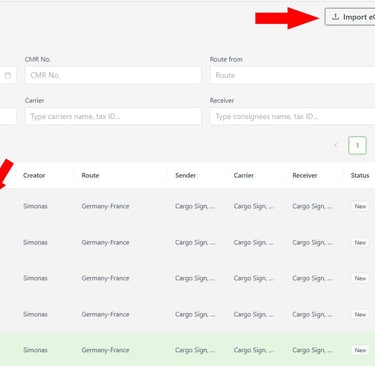
Task: Click the Sender column header
Action: [186, 175]
